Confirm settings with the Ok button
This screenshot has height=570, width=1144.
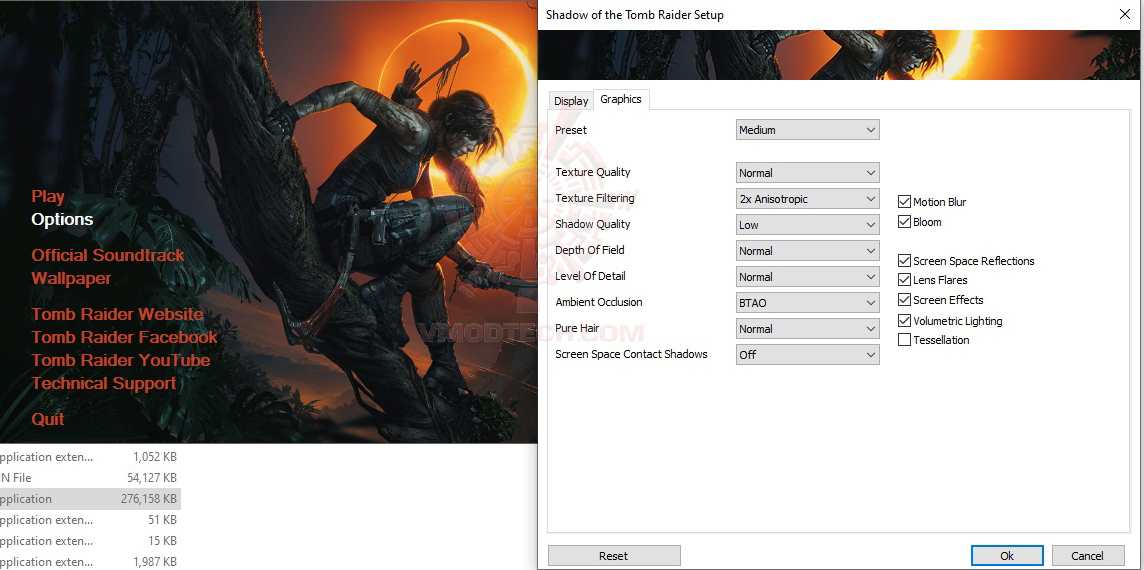point(1007,556)
